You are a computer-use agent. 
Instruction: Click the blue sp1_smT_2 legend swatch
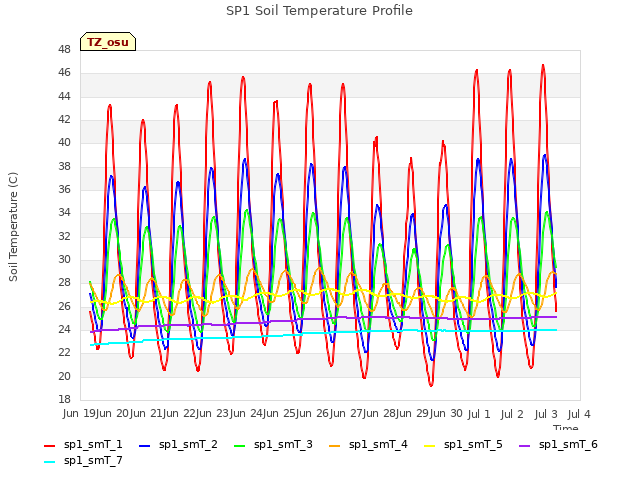pyautogui.click(x=144, y=446)
